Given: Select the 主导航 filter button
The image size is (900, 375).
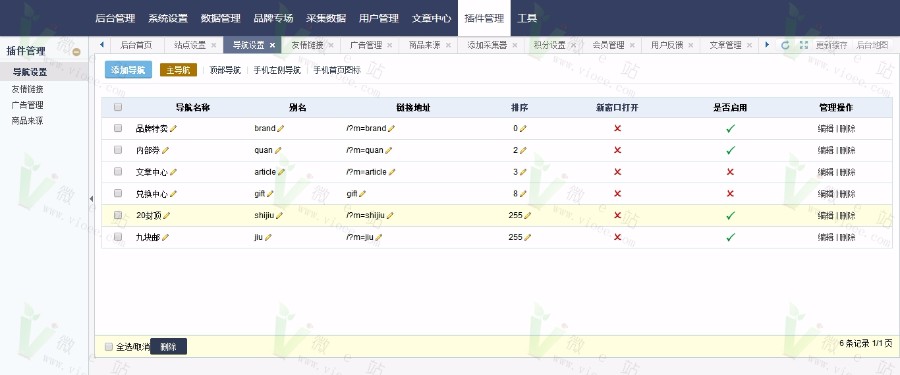Looking at the screenshot, I should coord(179,70).
